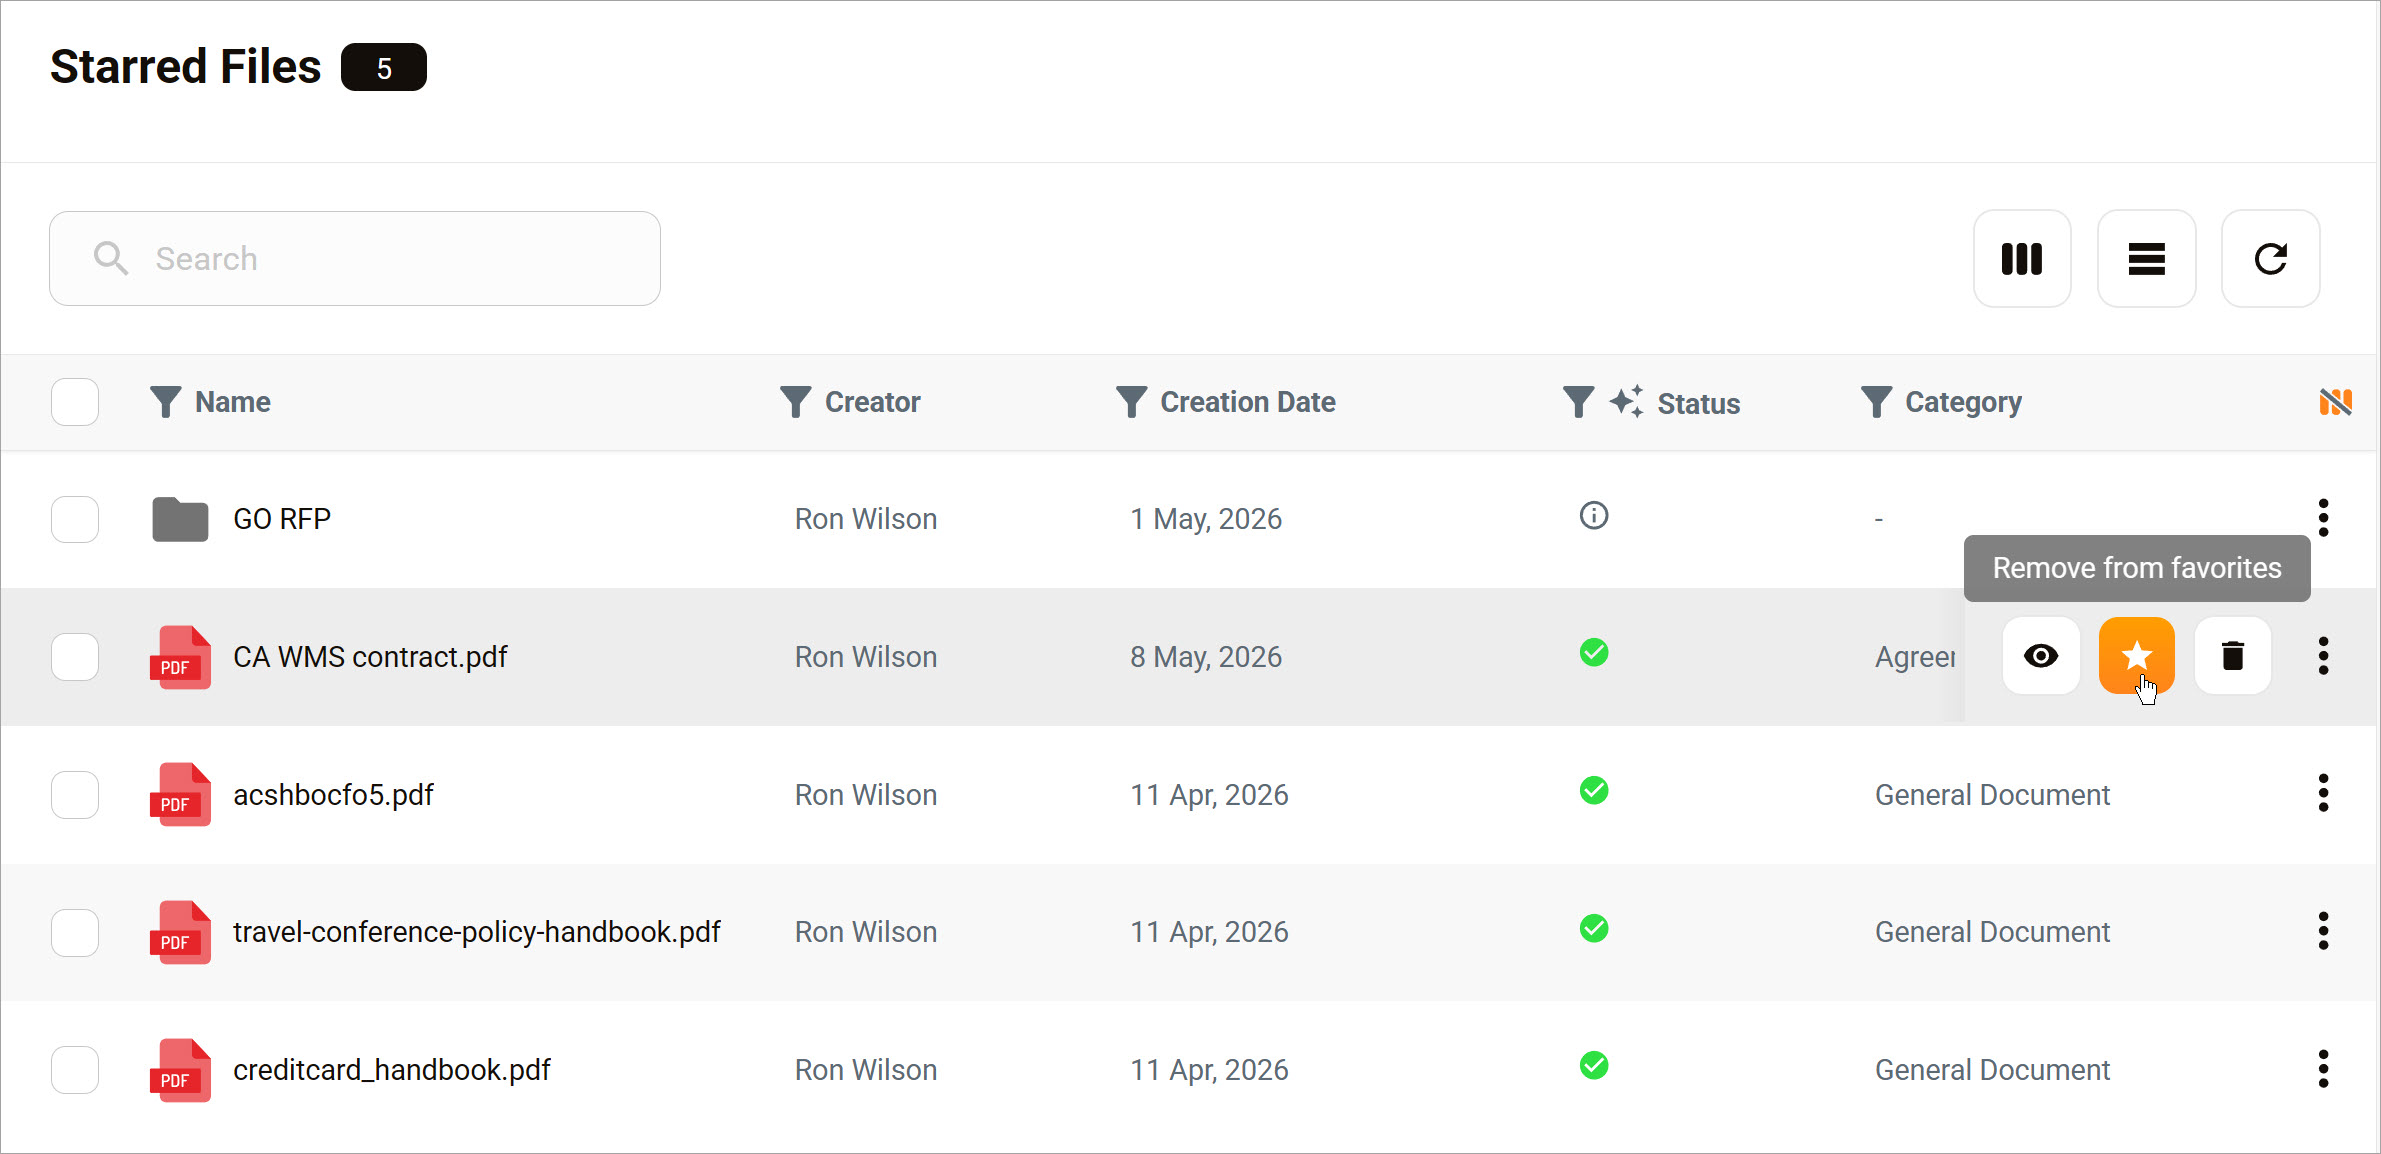Click PDF icon of acshbocfo5.pdf
This screenshot has width=2381, height=1154.
(x=180, y=795)
